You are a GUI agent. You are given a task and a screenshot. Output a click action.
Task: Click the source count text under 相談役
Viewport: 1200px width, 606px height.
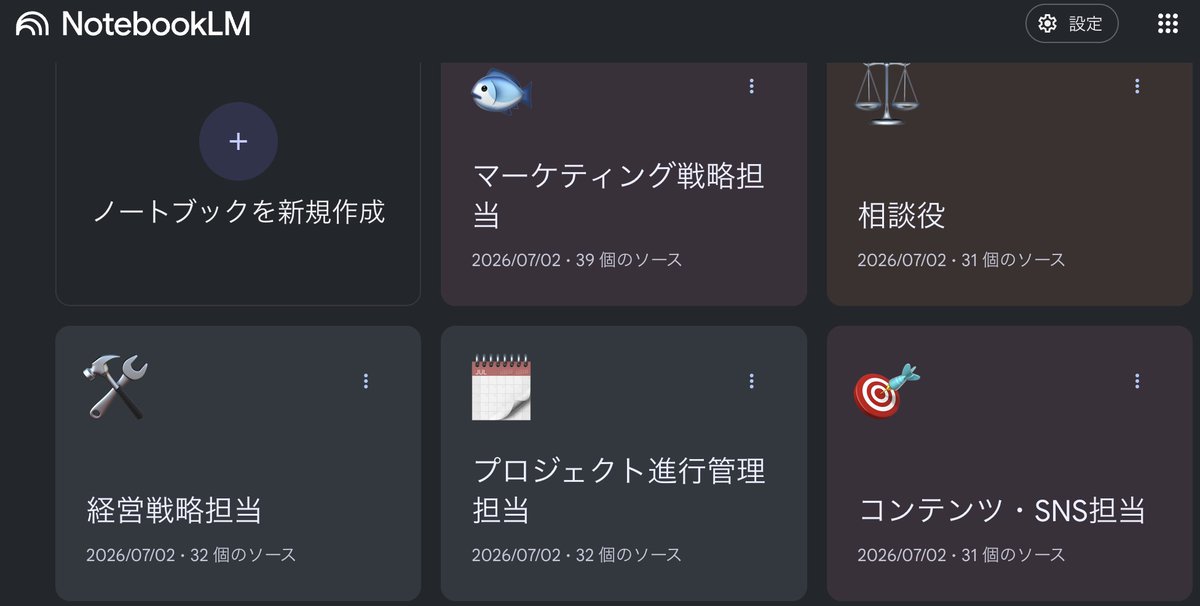(x=961, y=260)
